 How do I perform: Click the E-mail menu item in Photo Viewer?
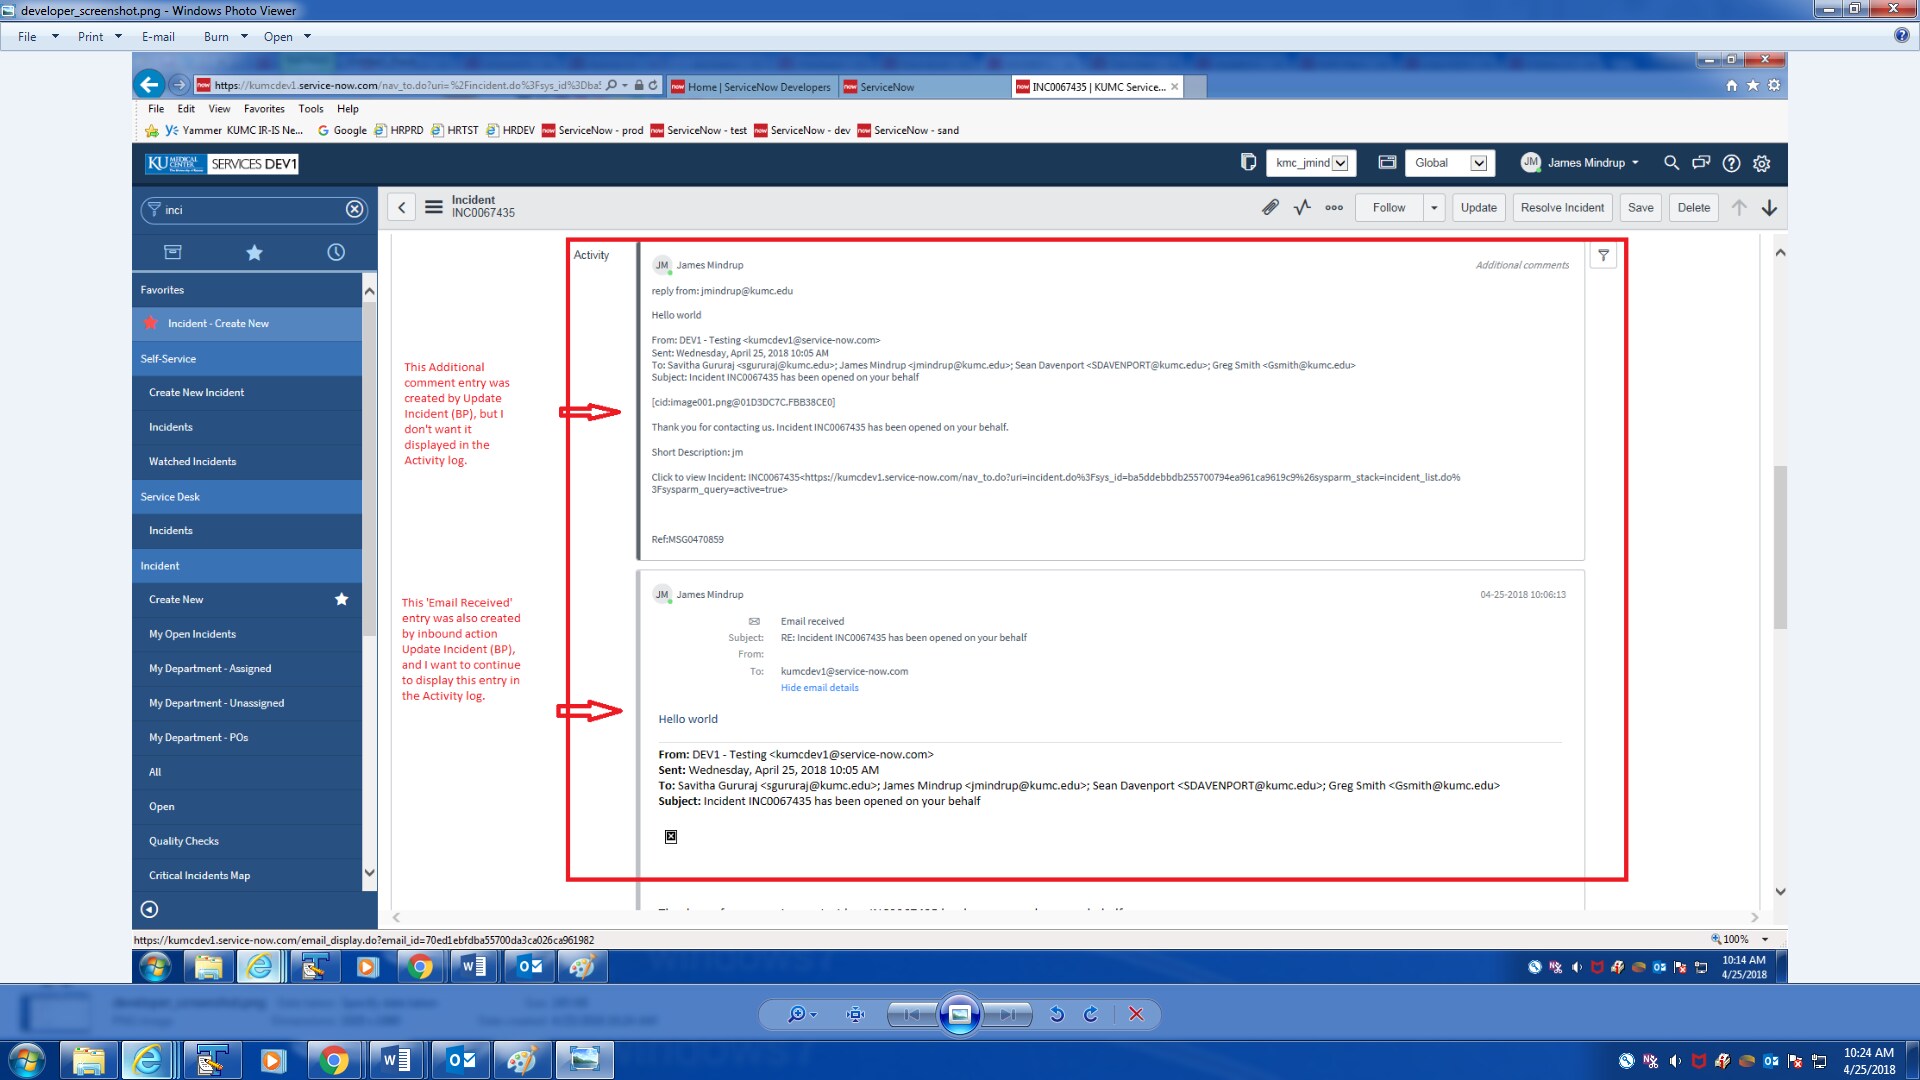point(158,37)
